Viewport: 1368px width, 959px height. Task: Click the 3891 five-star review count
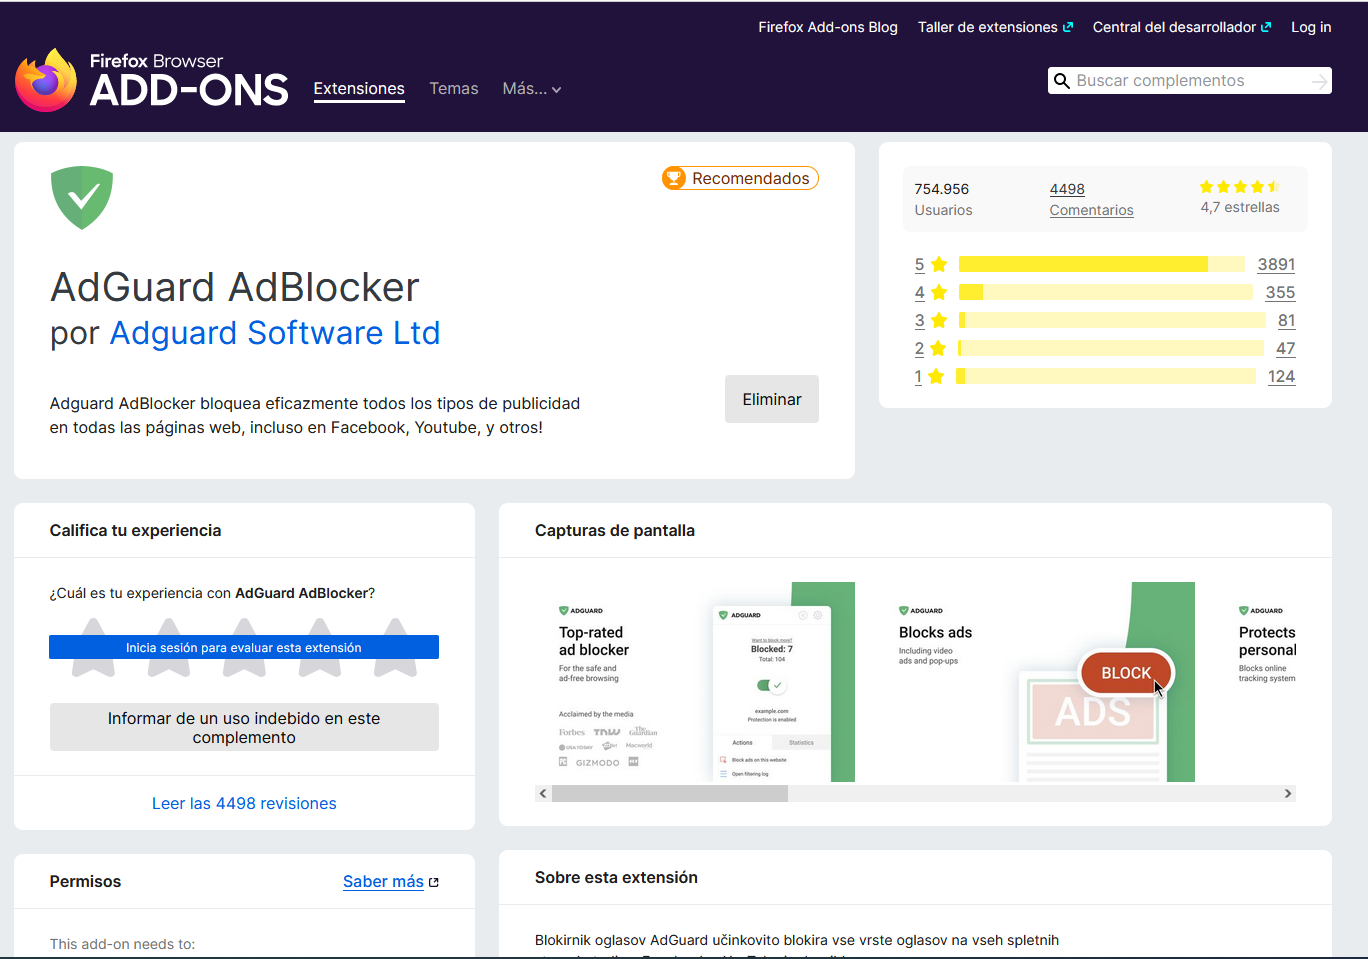click(1276, 264)
